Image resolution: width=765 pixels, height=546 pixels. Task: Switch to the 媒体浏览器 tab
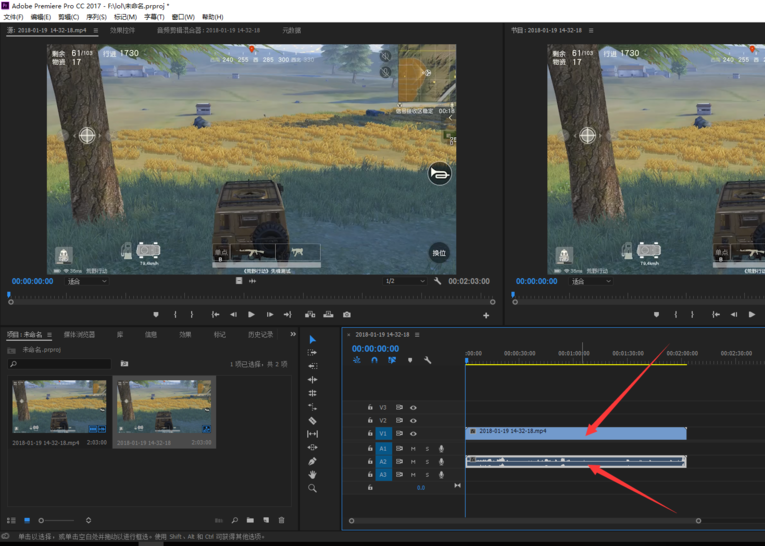[x=80, y=335]
